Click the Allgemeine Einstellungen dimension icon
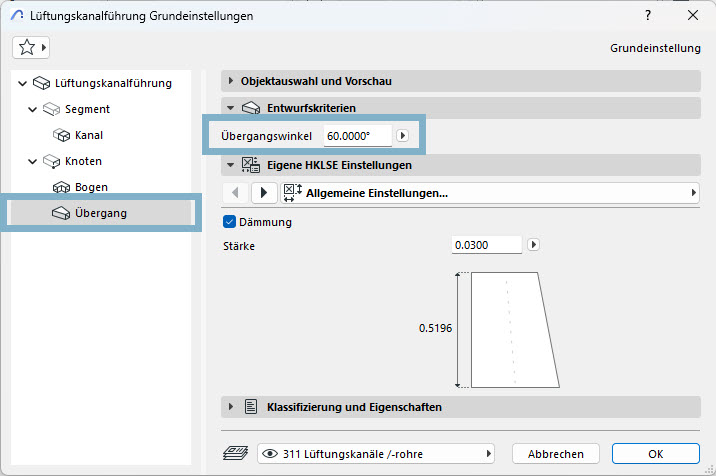Viewport: 716px width, 476px height. [x=292, y=193]
